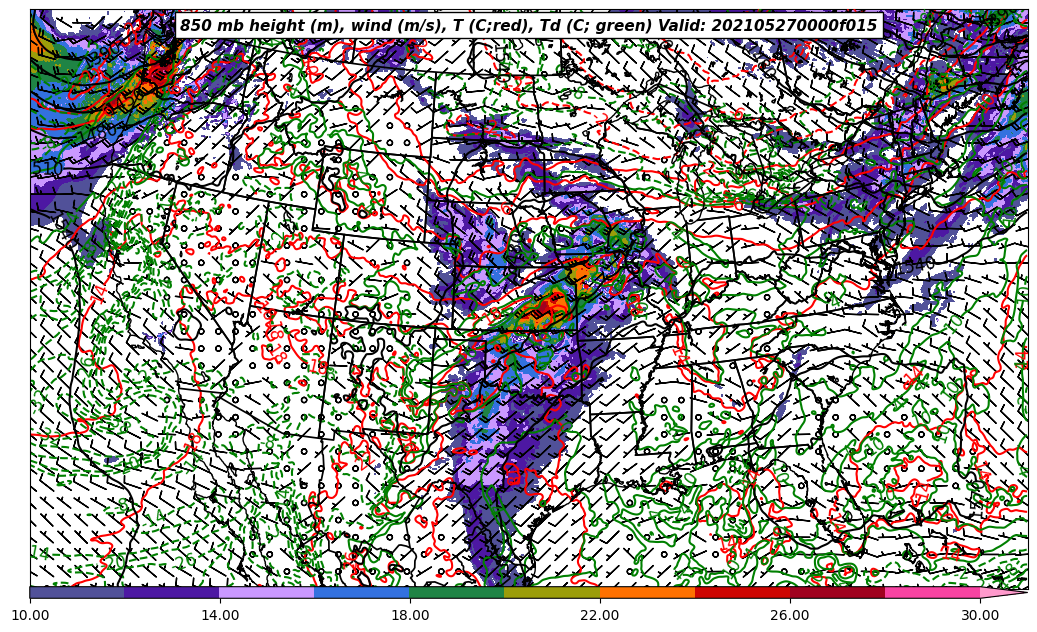This screenshot has width=1037, height=632.
Task: Click the light lavender 14–16 colorbar segment
Action: [267, 592]
